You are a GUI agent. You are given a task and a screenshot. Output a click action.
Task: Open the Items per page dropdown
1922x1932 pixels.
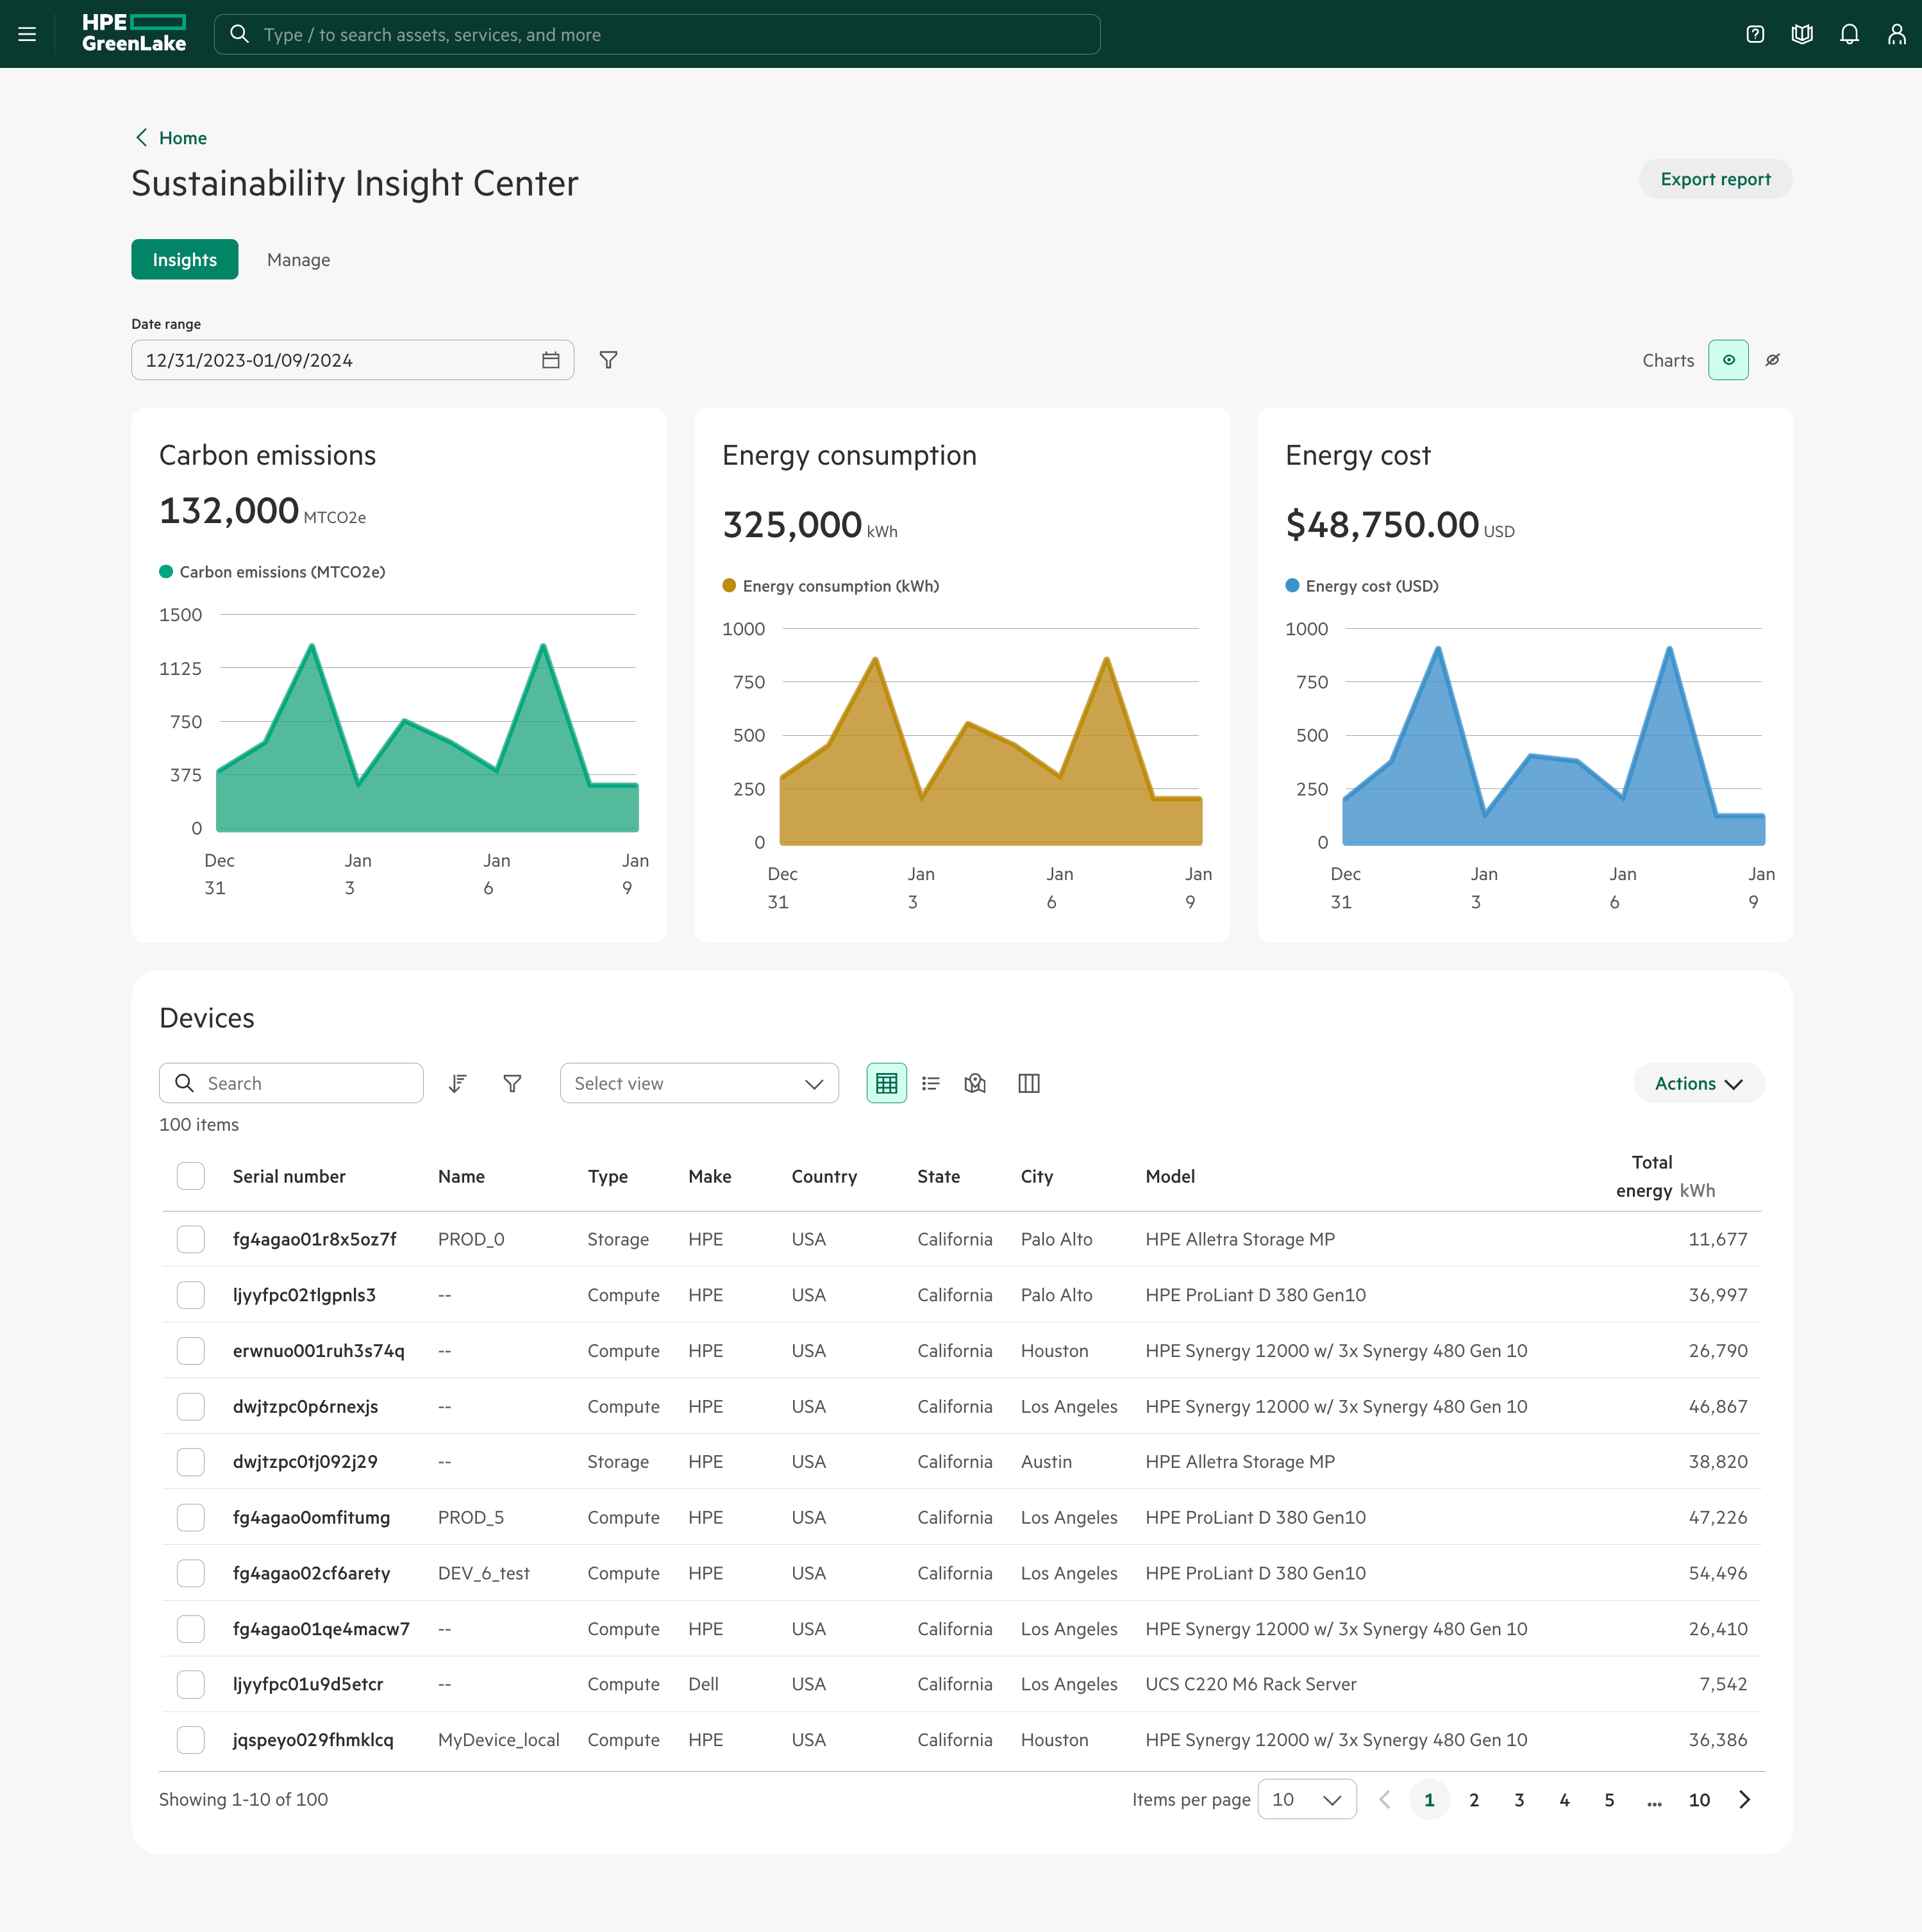click(1306, 1799)
